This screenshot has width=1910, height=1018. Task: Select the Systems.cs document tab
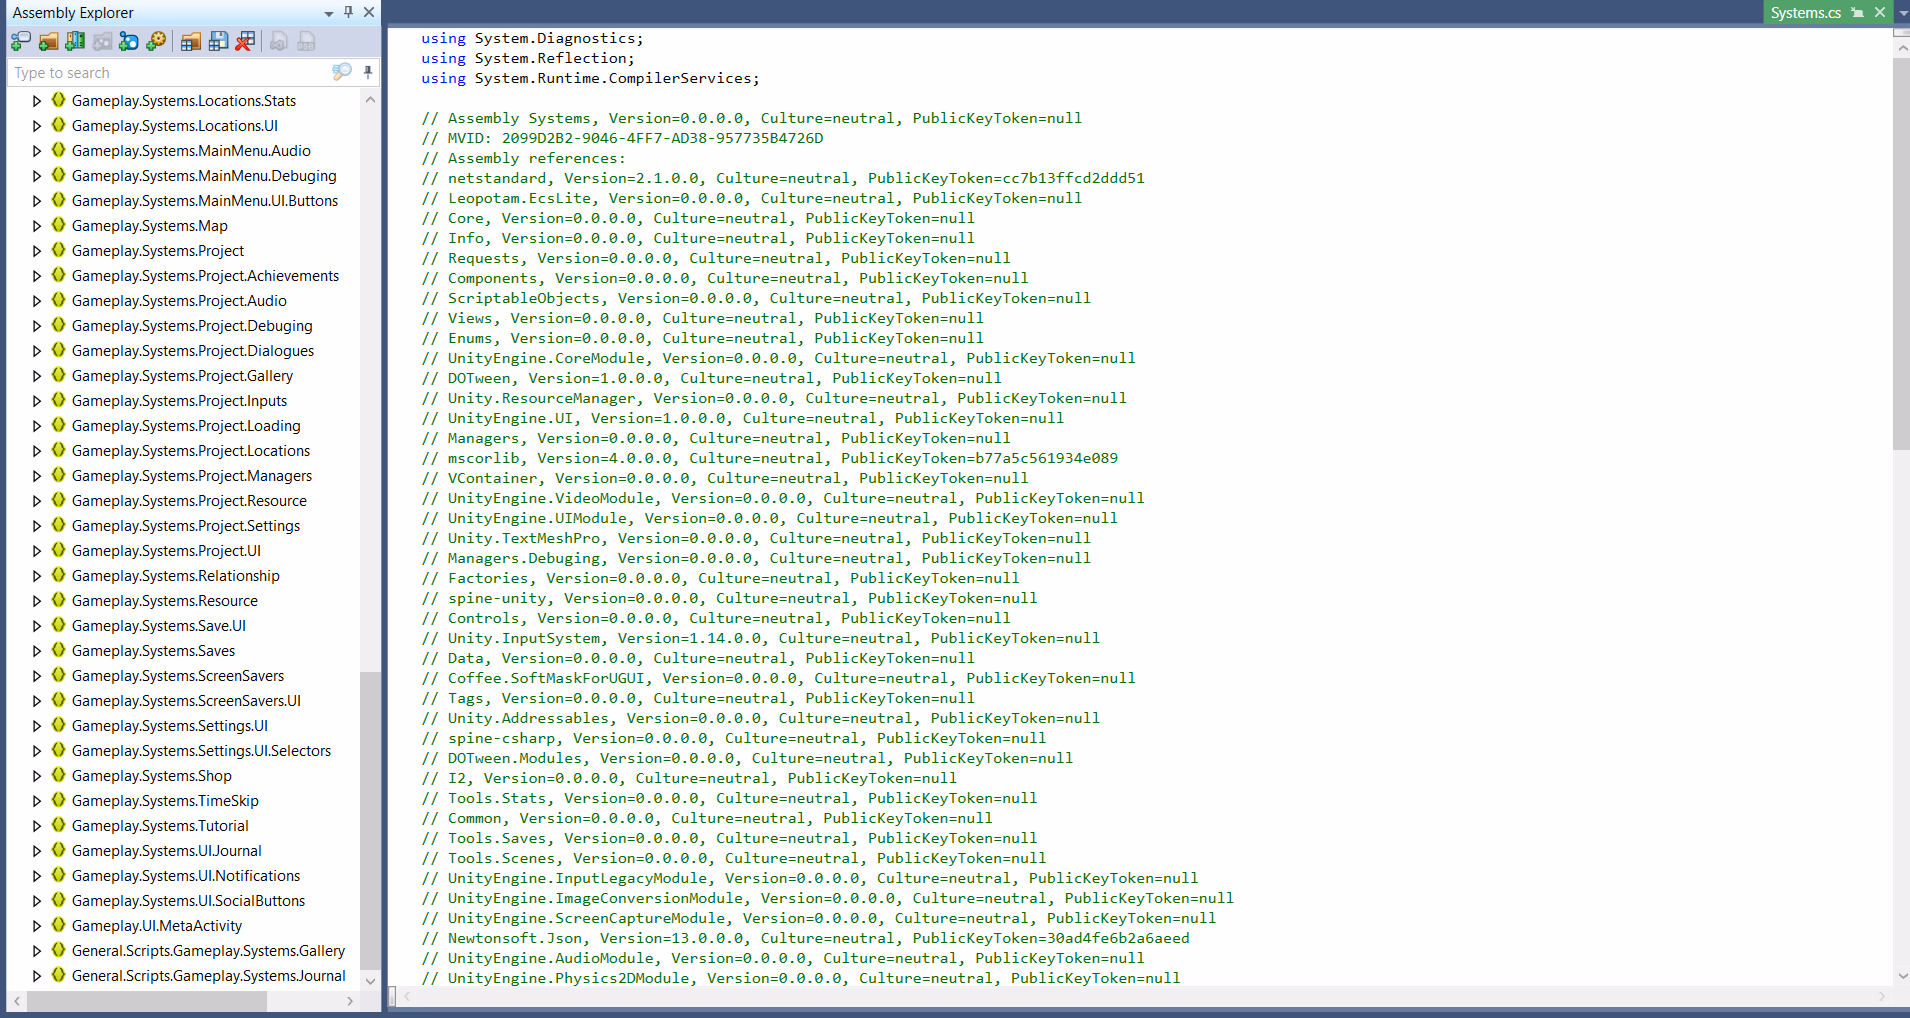pos(1805,13)
